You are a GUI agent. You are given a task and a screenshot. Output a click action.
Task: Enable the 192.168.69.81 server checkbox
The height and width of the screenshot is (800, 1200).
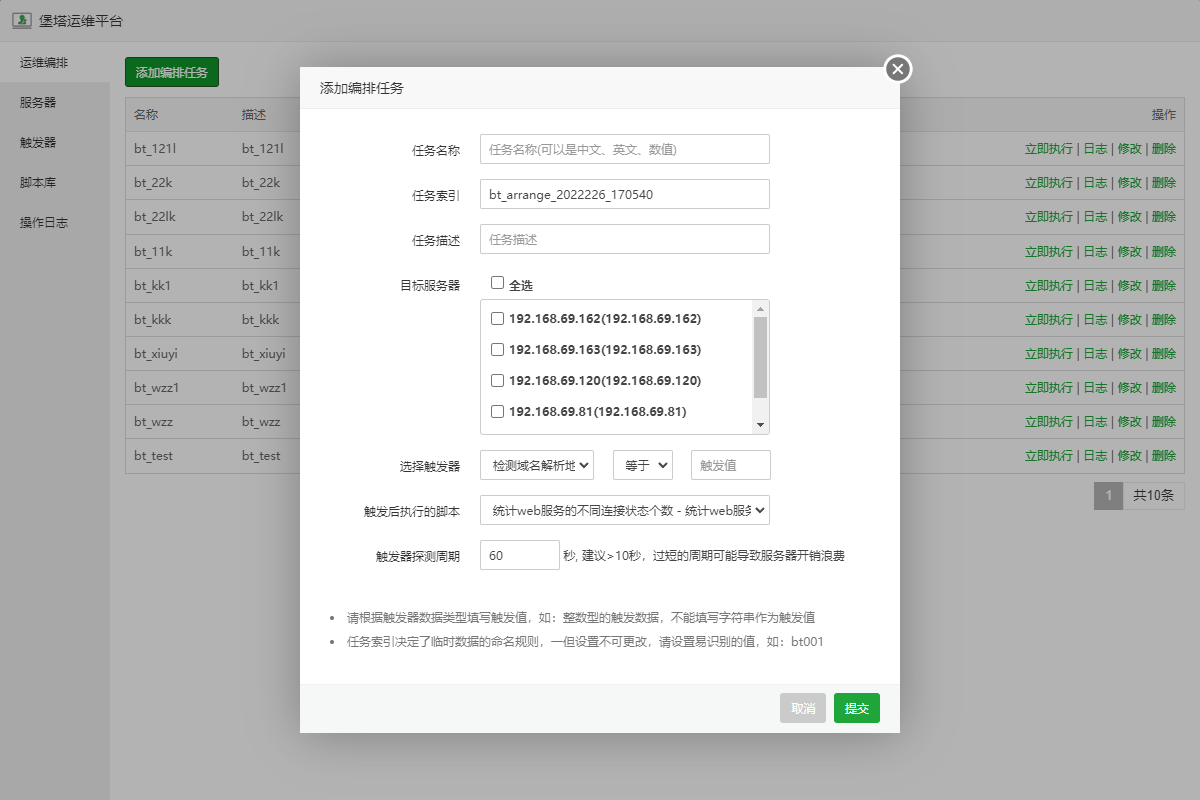coord(497,412)
